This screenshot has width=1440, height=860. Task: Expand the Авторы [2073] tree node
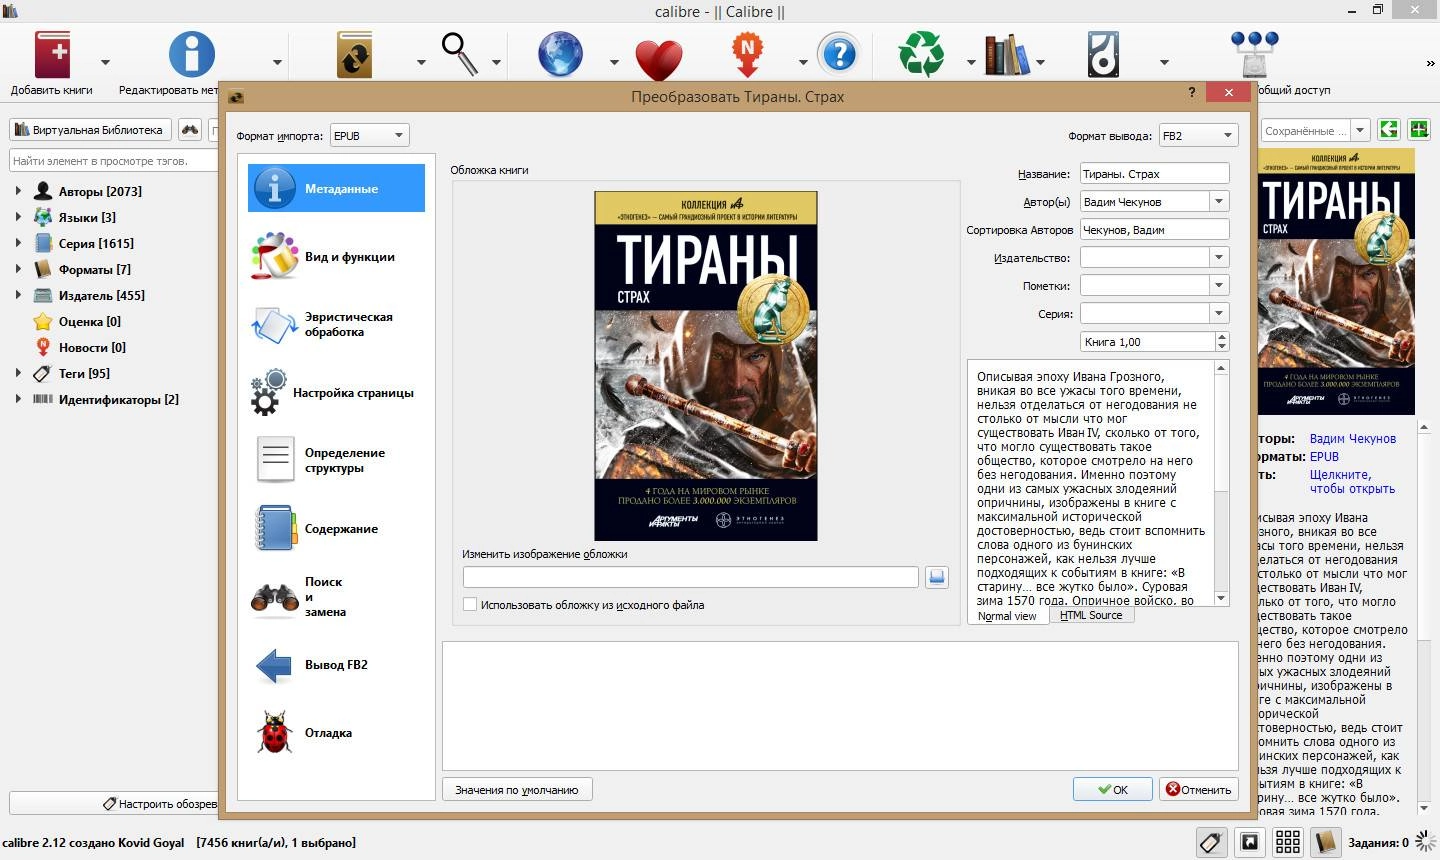click(x=18, y=191)
